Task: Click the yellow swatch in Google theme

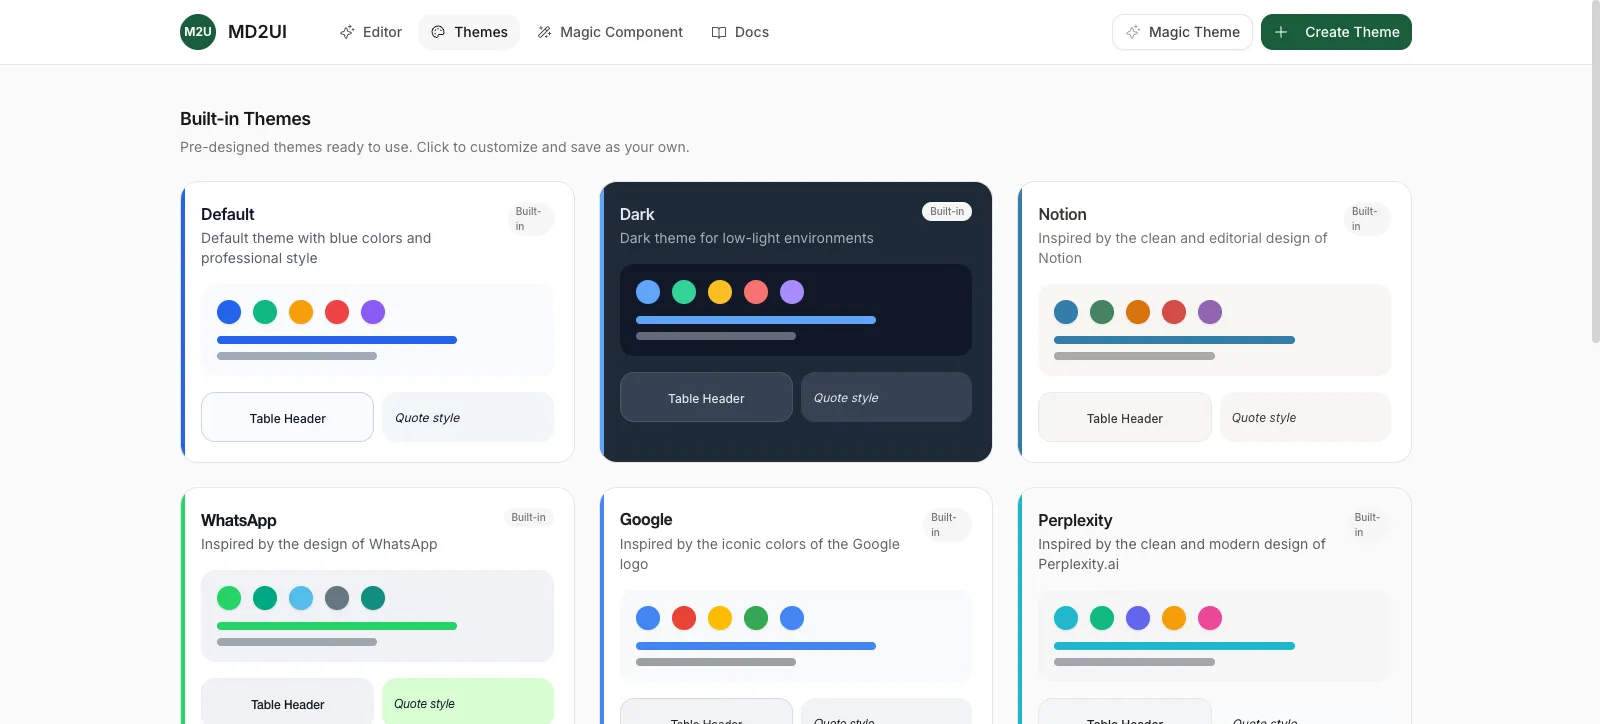Action: coord(720,618)
